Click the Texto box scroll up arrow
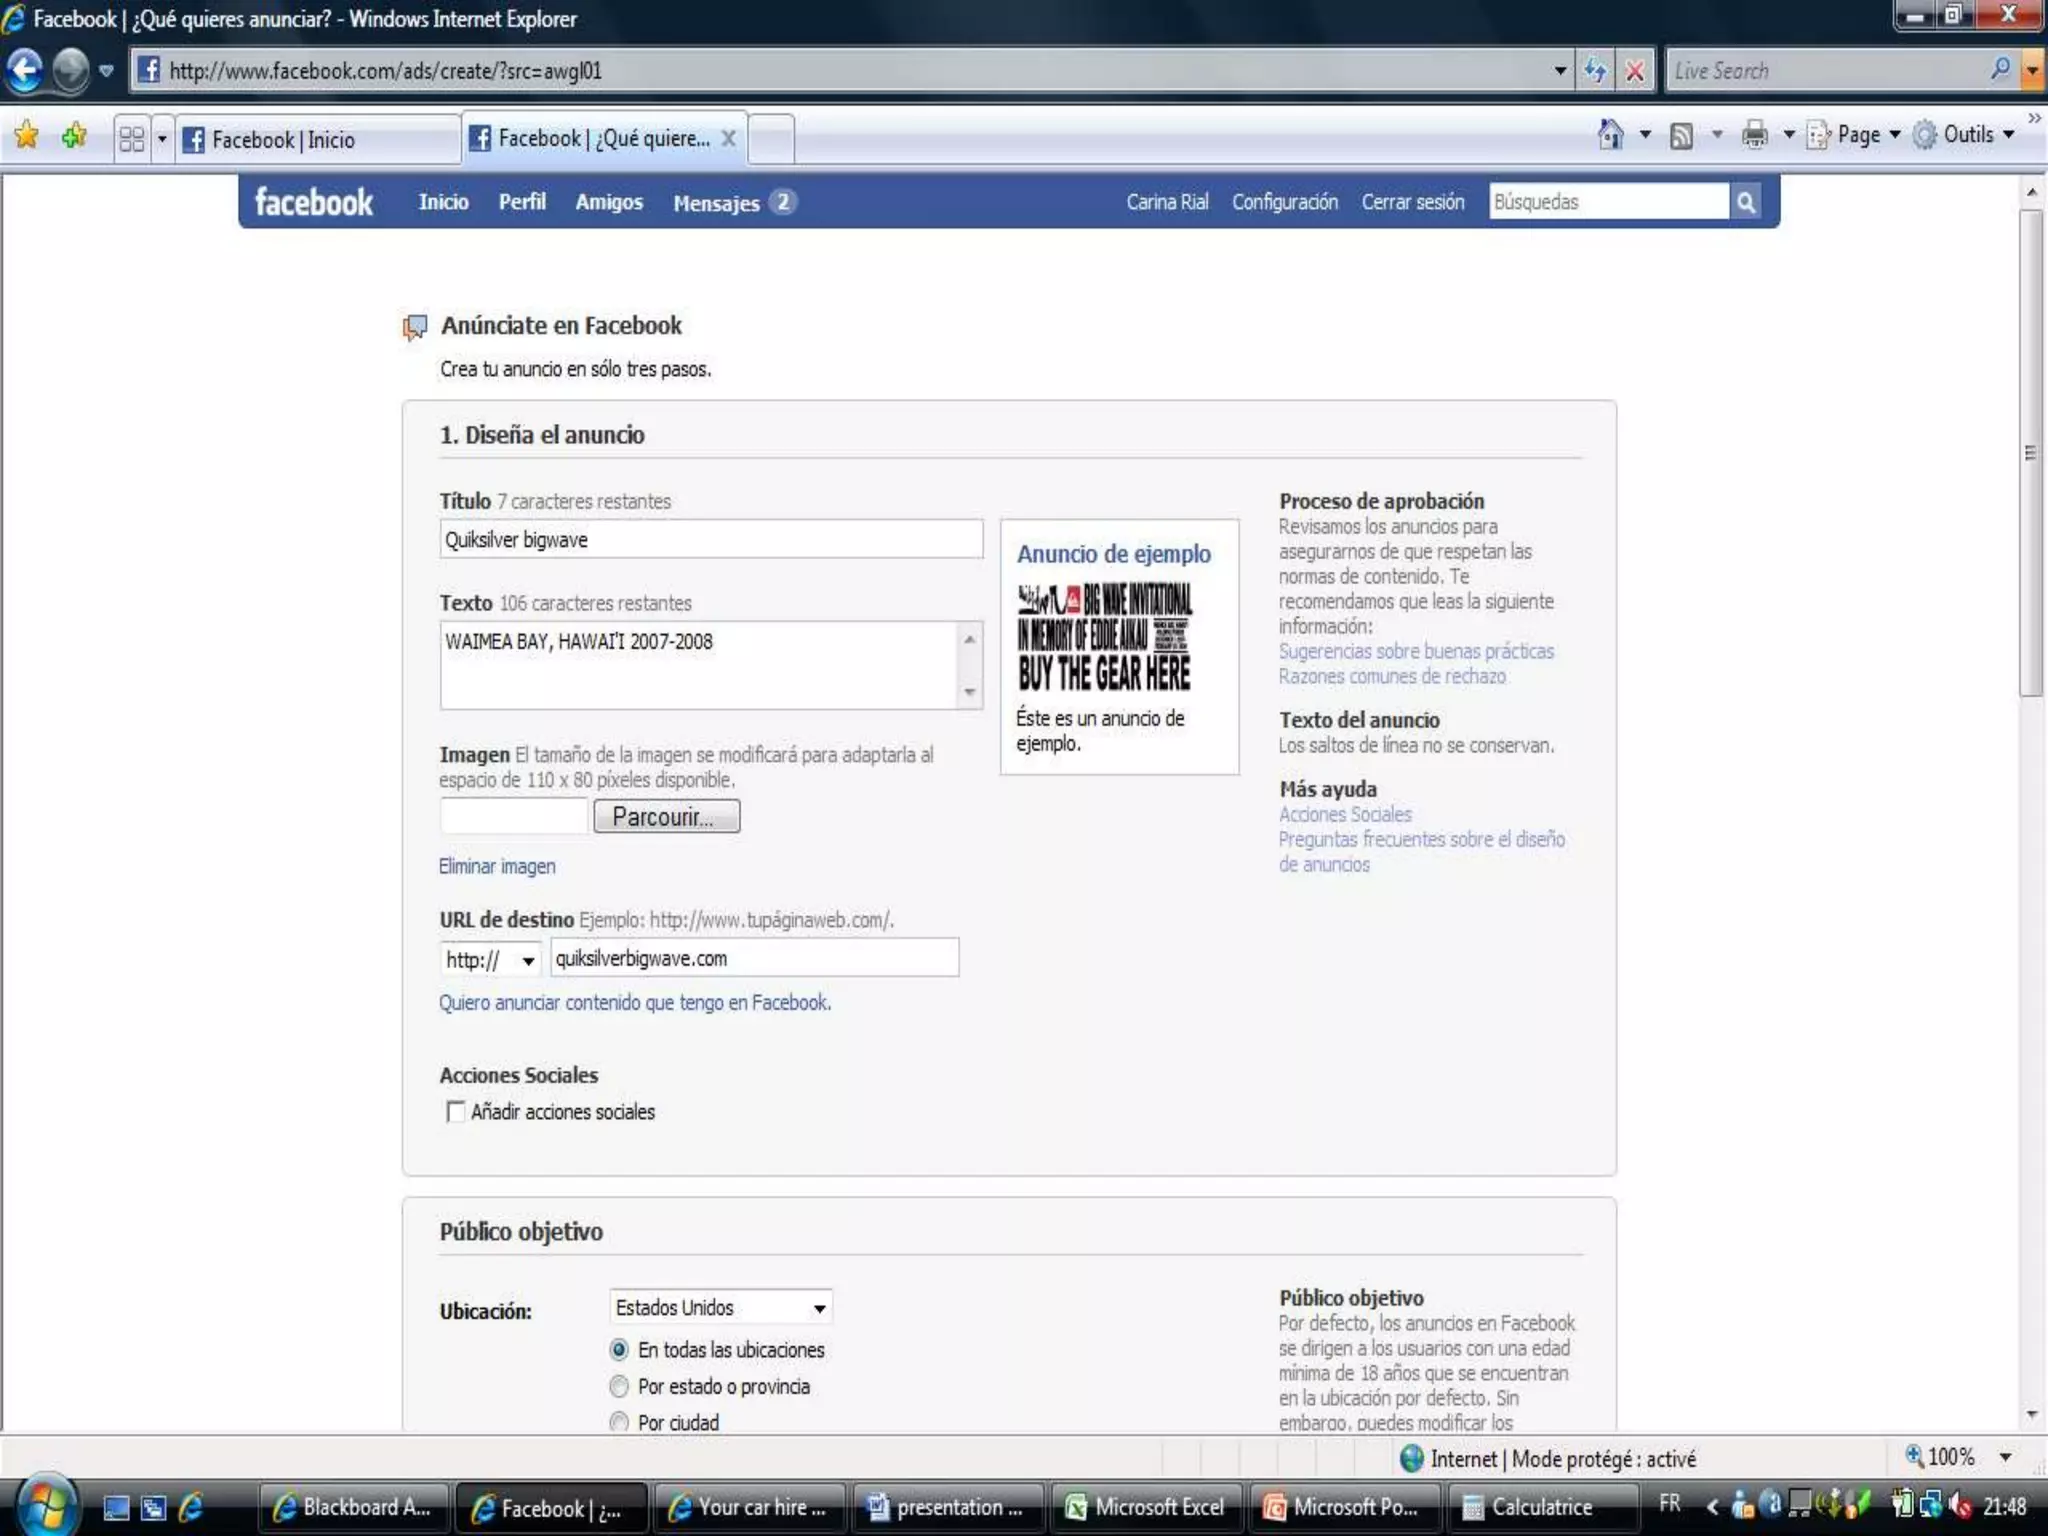Viewport: 2048px width, 1536px height. tap(969, 639)
